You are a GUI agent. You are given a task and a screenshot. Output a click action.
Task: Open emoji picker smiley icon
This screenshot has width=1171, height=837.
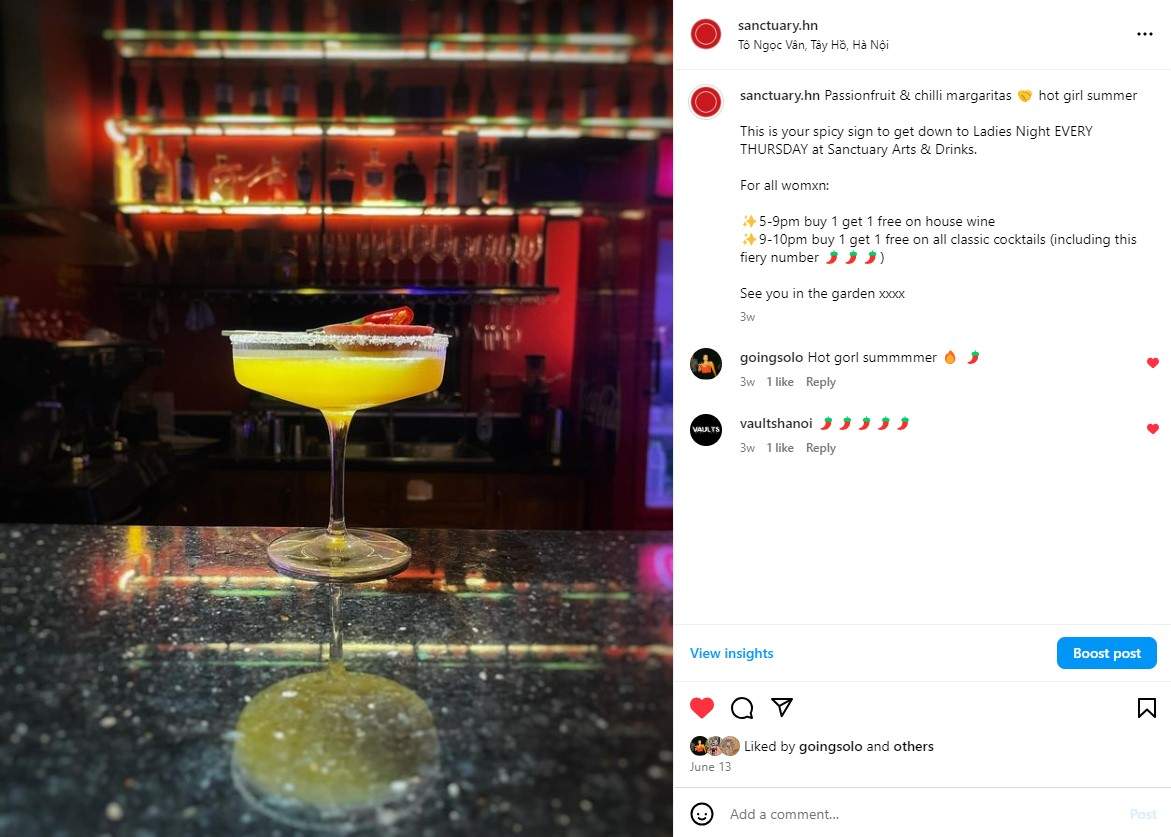pyautogui.click(x=701, y=814)
